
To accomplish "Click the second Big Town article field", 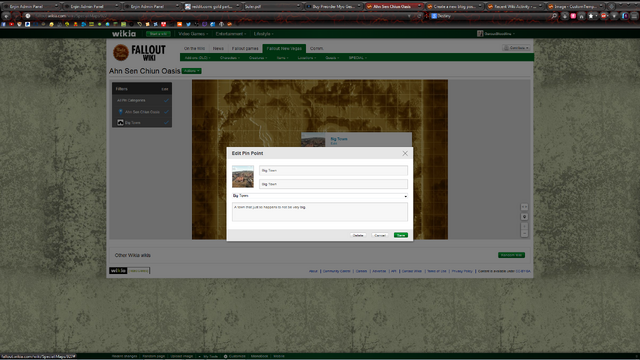I will point(333,184).
